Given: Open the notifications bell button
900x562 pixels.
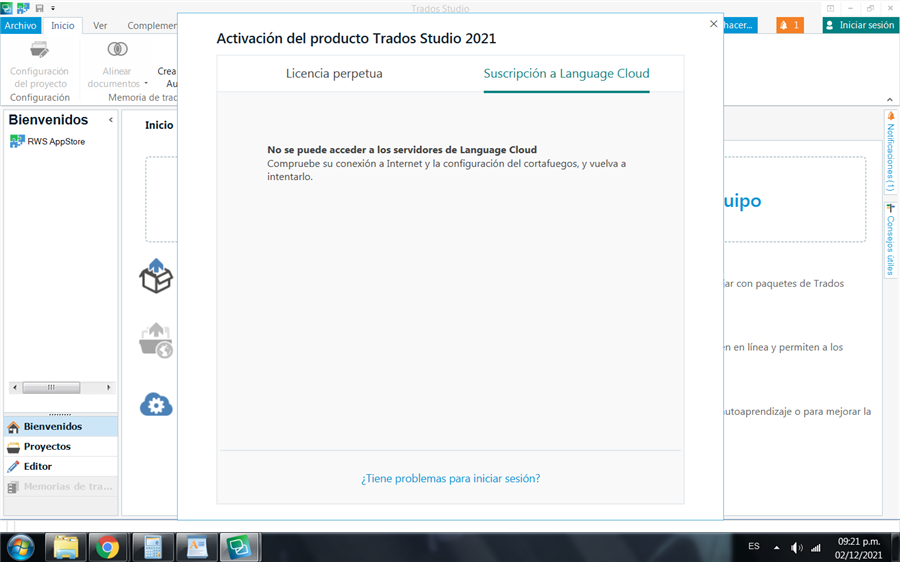Looking at the screenshot, I should click(789, 25).
